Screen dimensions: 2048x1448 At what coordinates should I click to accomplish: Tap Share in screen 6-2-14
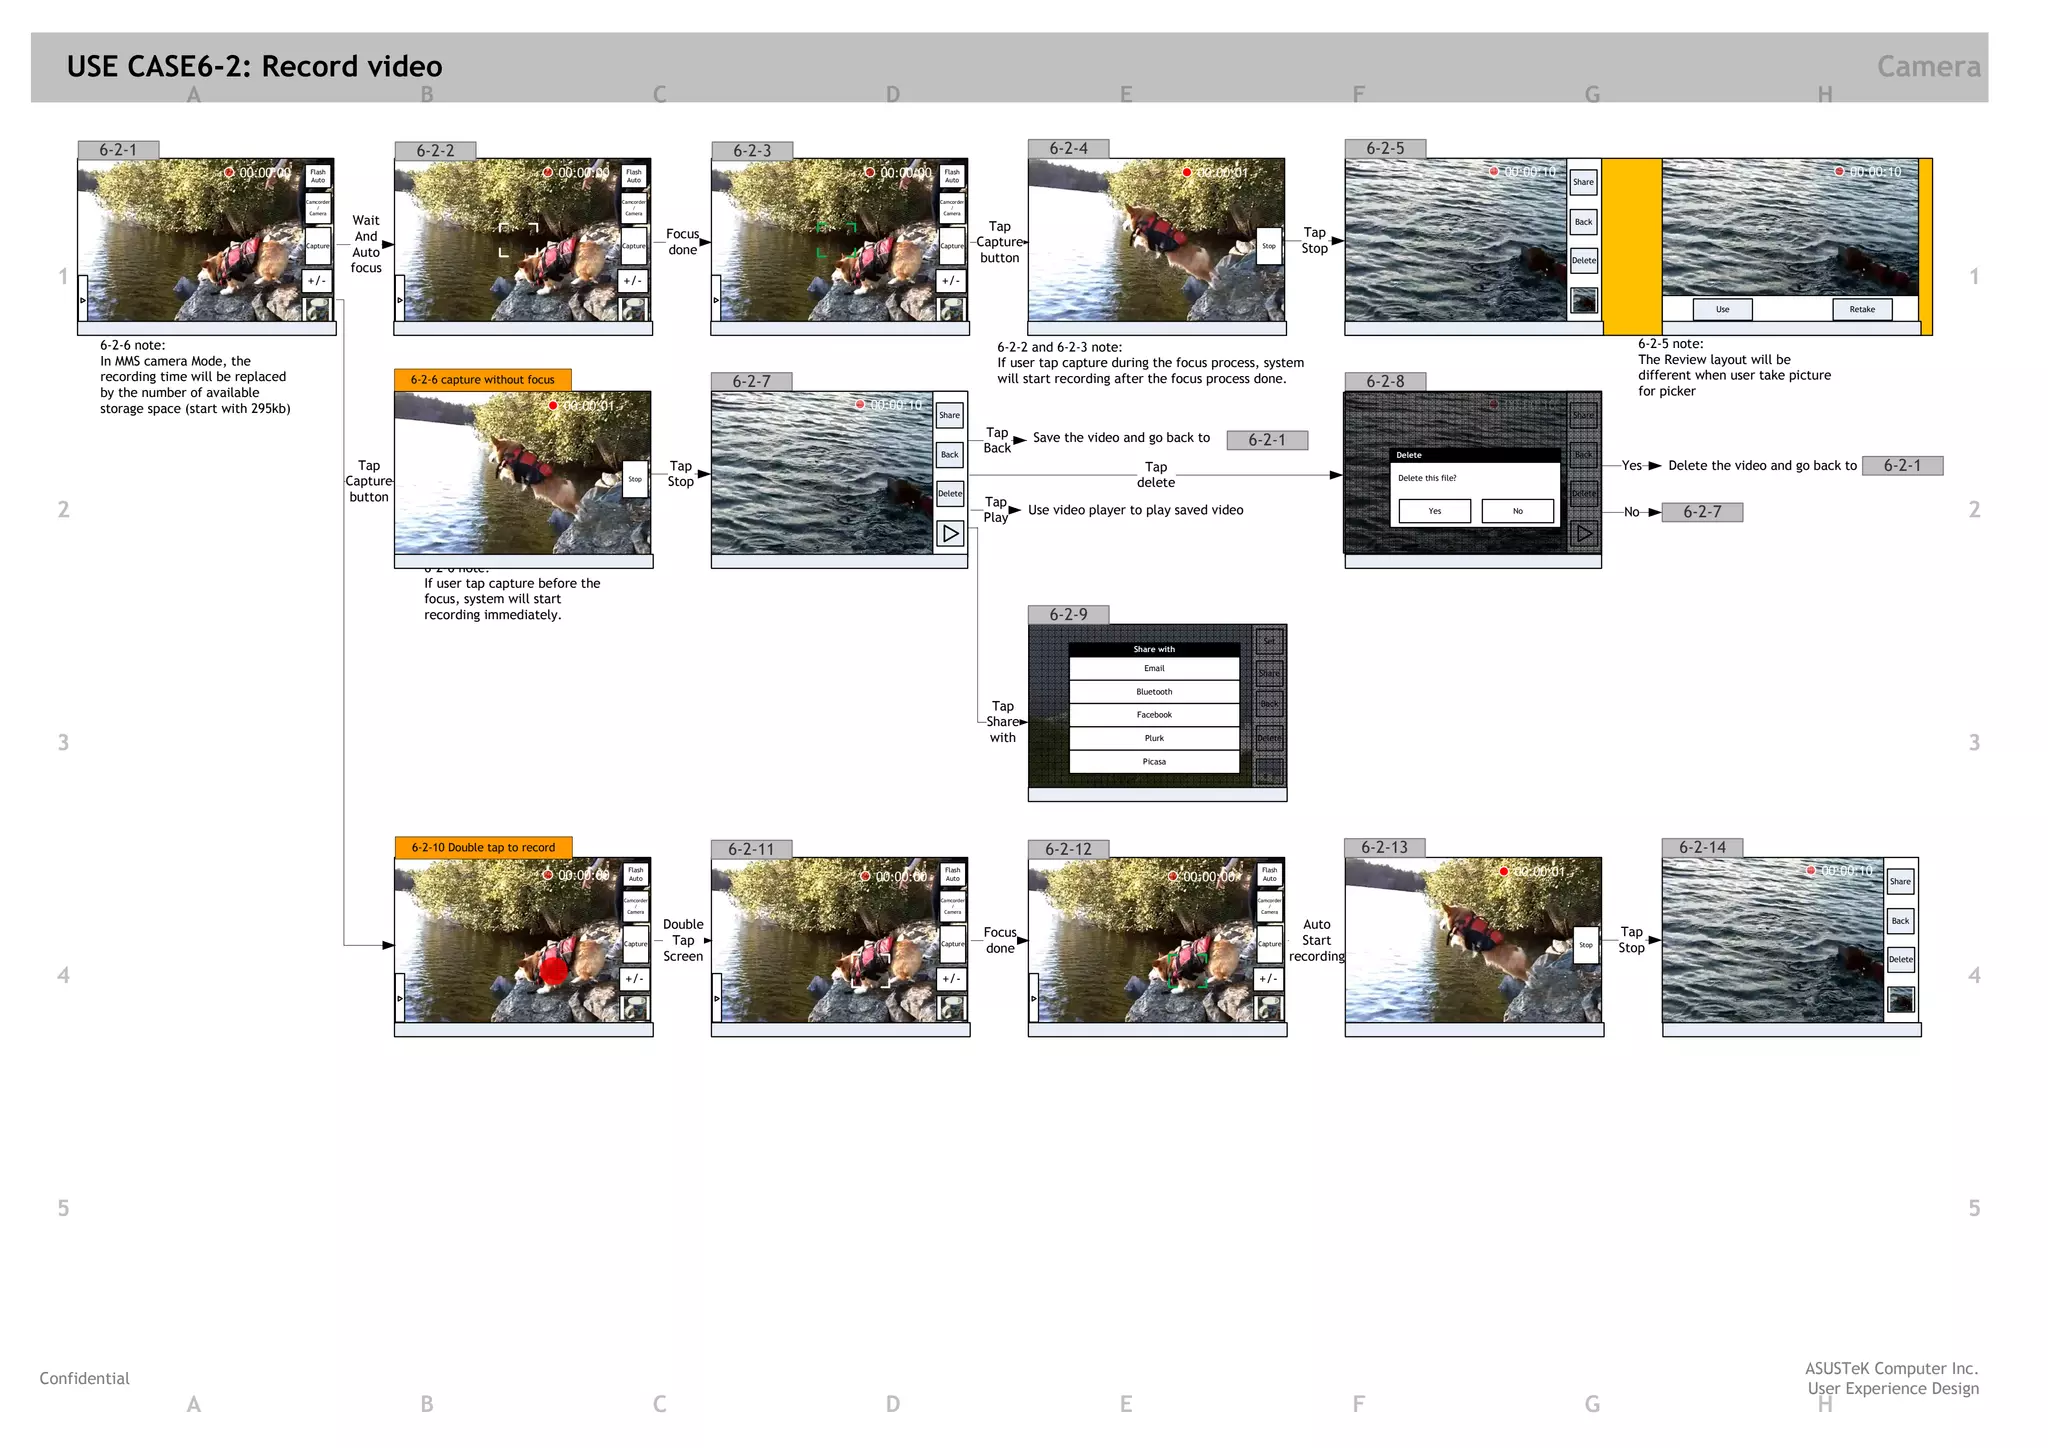pos(1900,881)
